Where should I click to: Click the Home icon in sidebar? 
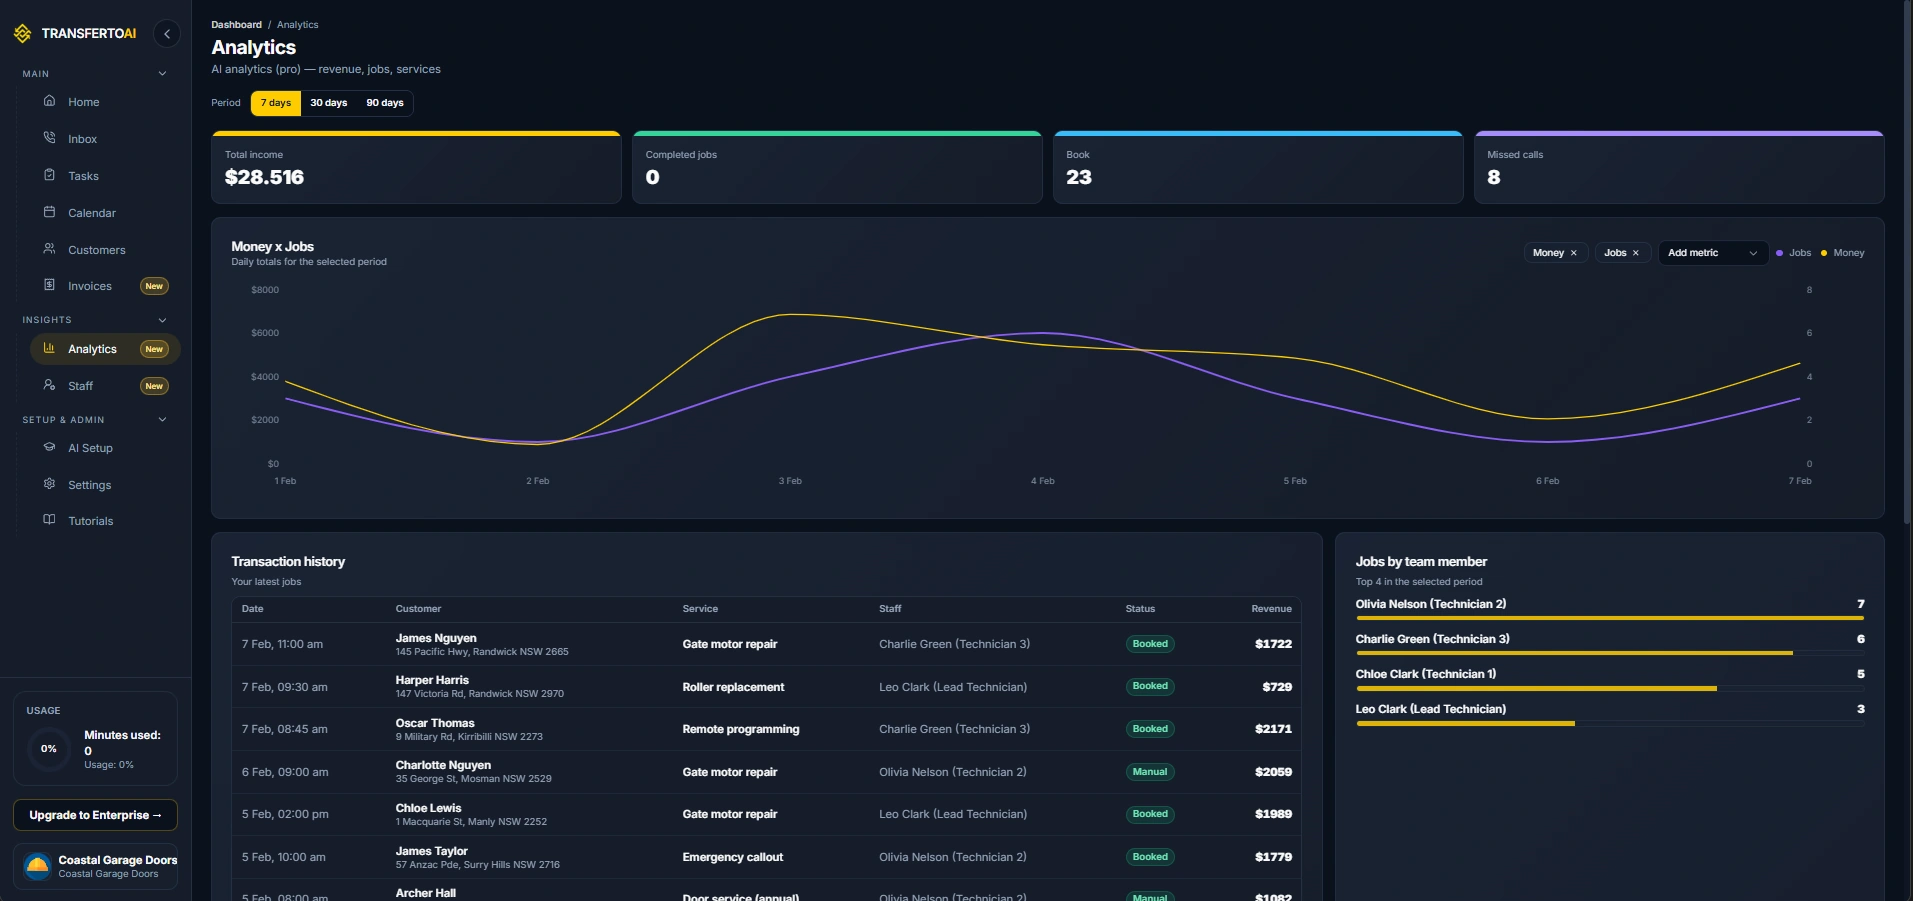[49, 101]
